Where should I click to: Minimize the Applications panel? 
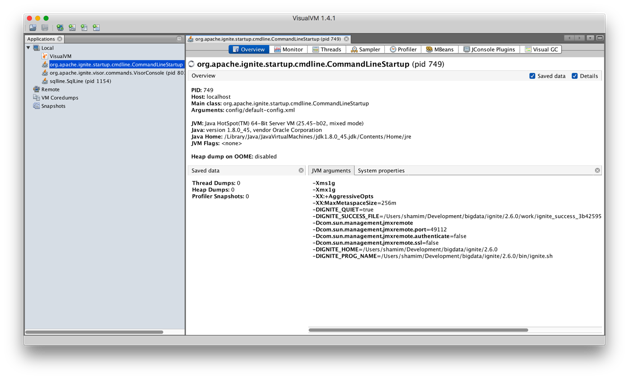[x=179, y=39]
